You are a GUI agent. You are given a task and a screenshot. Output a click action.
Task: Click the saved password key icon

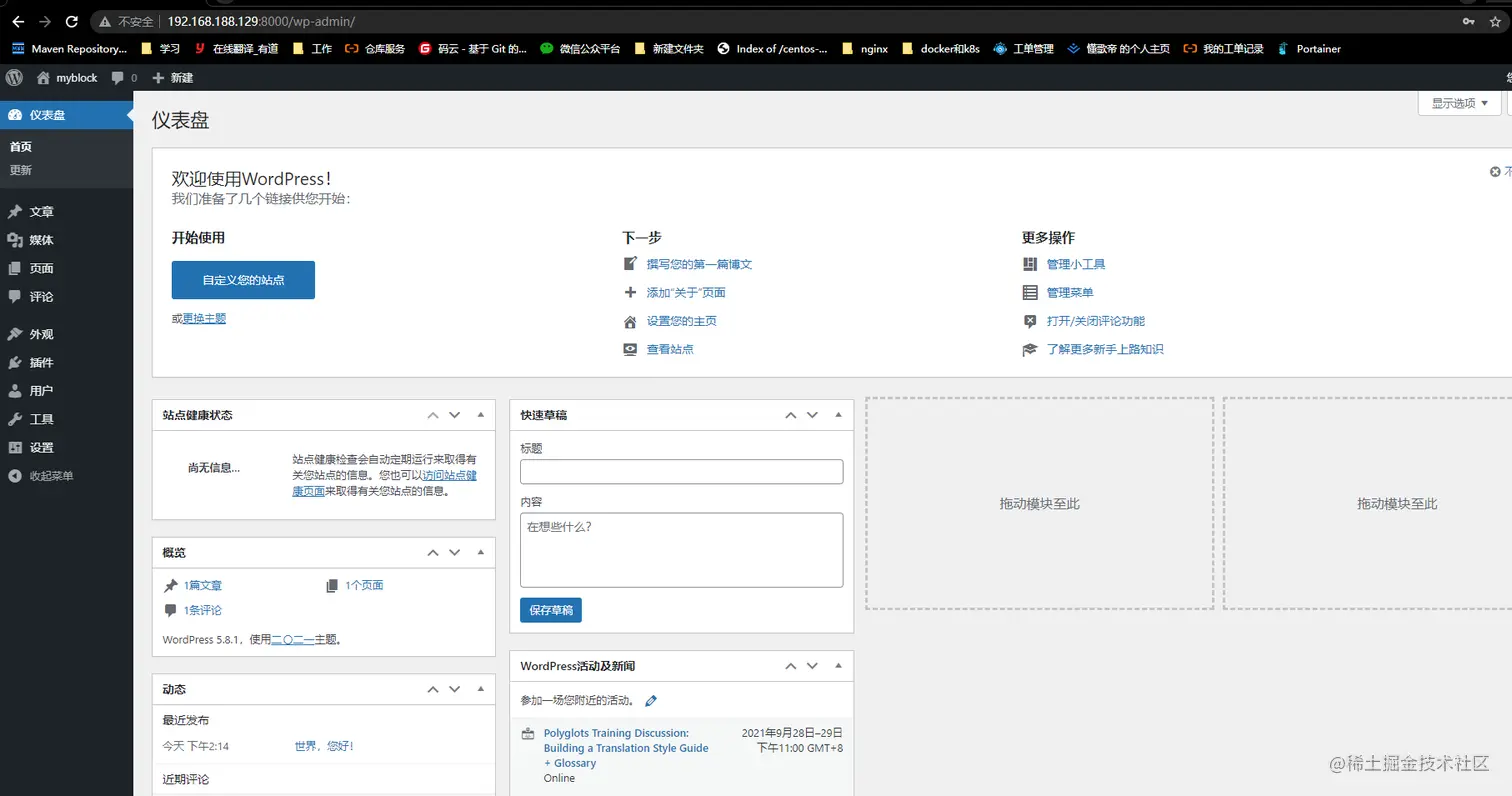coord(1468,21)
